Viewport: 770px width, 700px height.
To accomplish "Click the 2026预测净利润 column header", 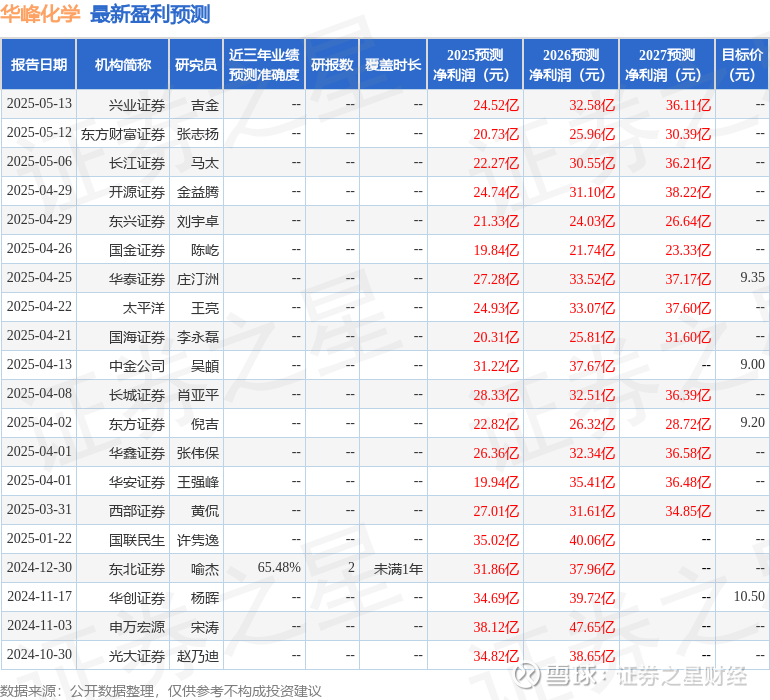I will tap(571, 64).
